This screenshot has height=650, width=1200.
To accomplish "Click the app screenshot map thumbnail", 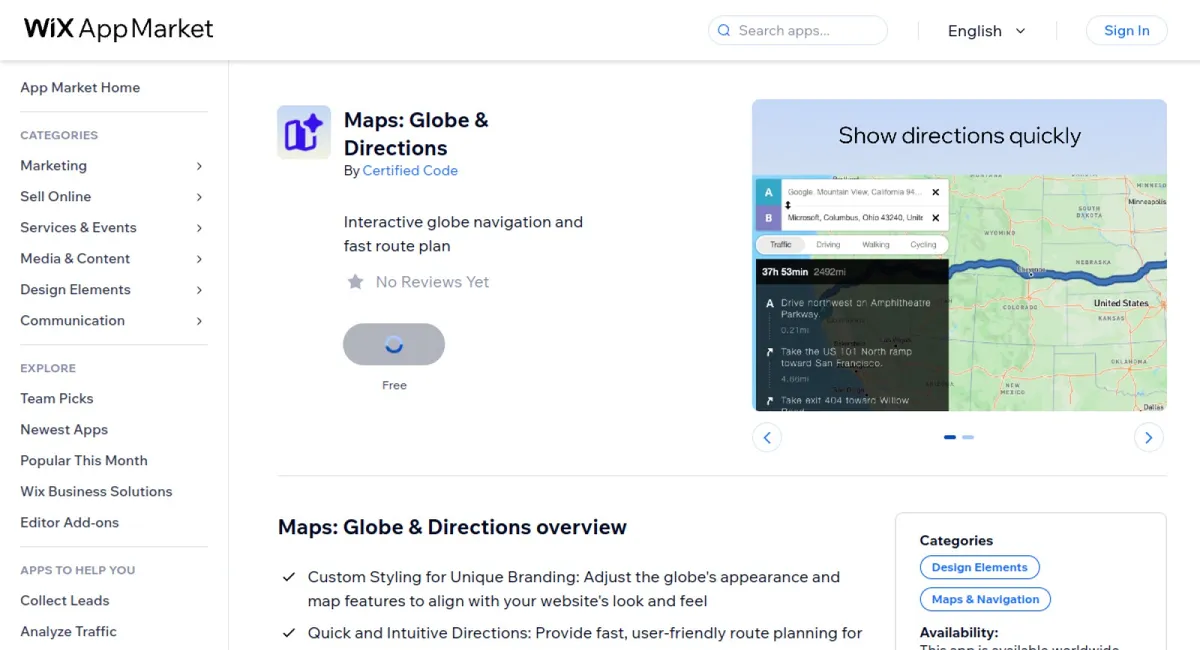I will pyautogui.click(x=959, y=255).
